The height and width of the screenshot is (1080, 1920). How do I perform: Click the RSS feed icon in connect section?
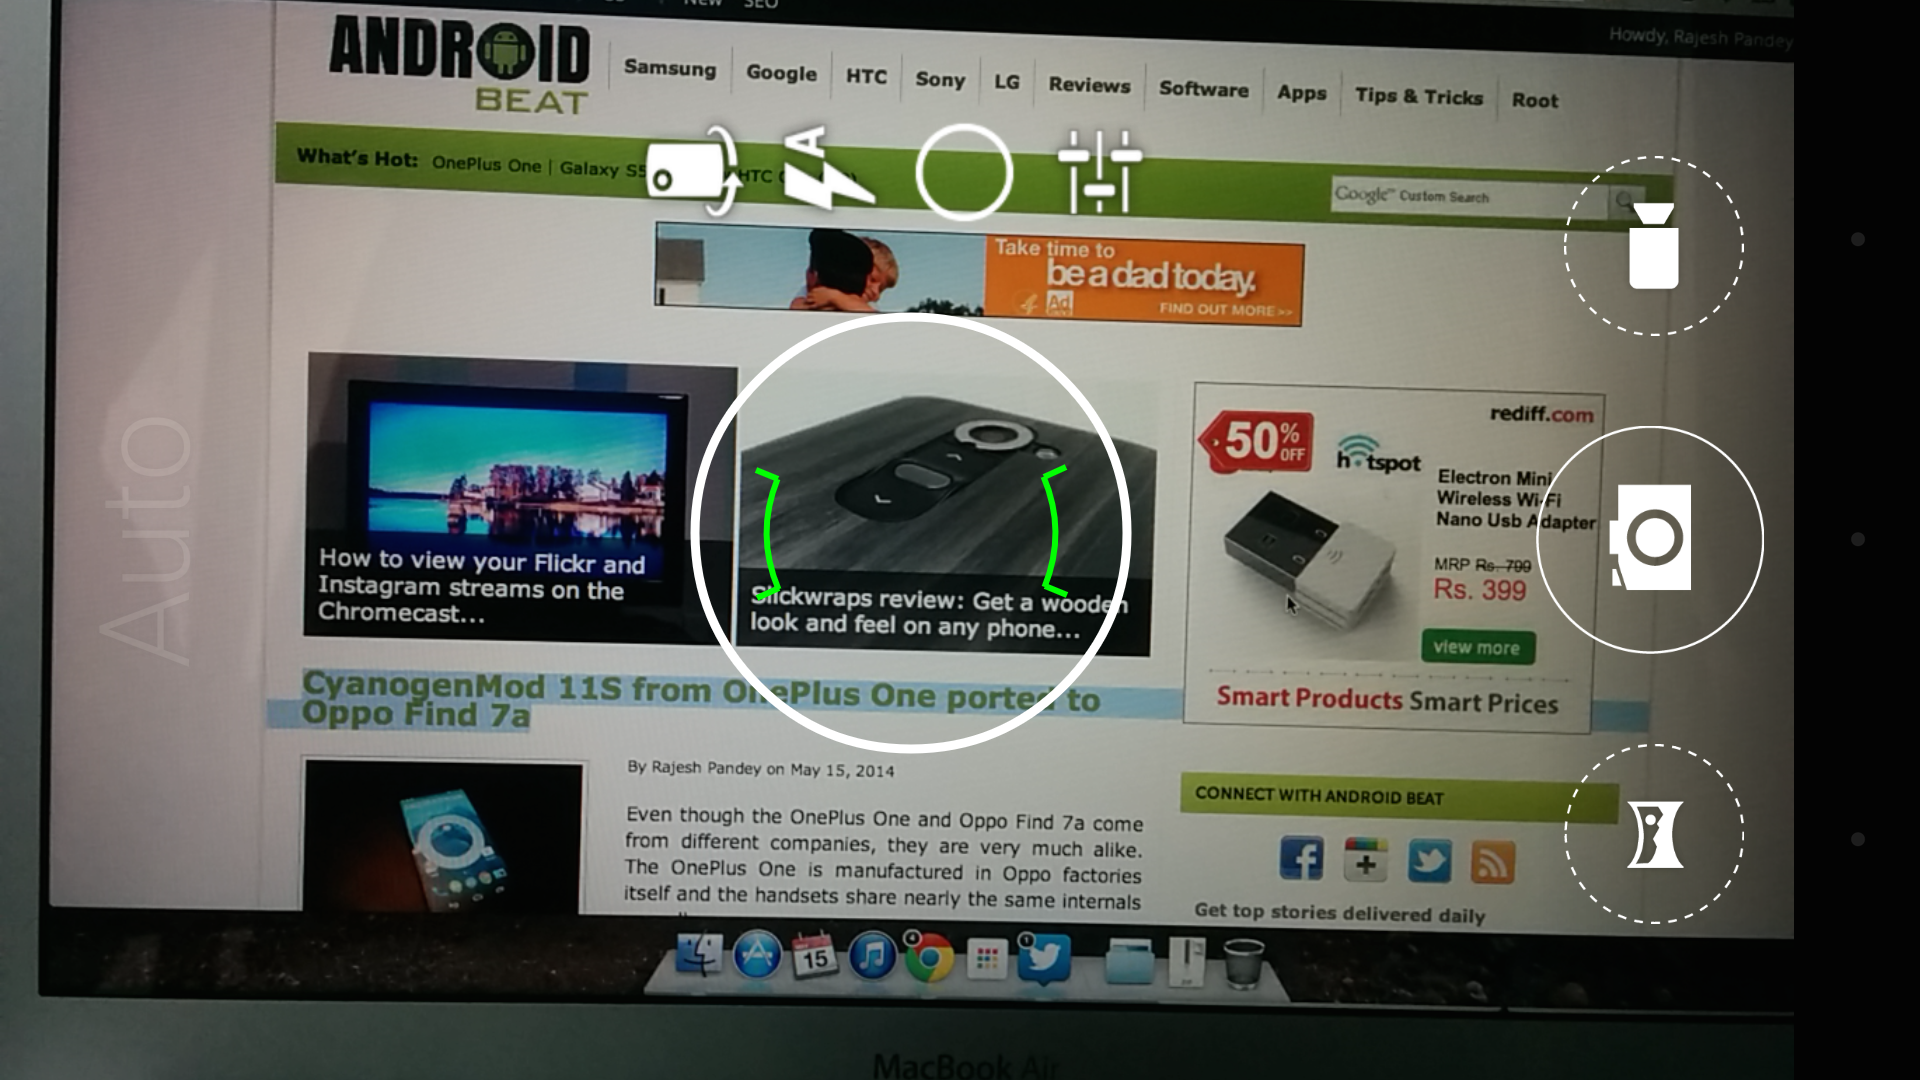tap(1491, 861)
